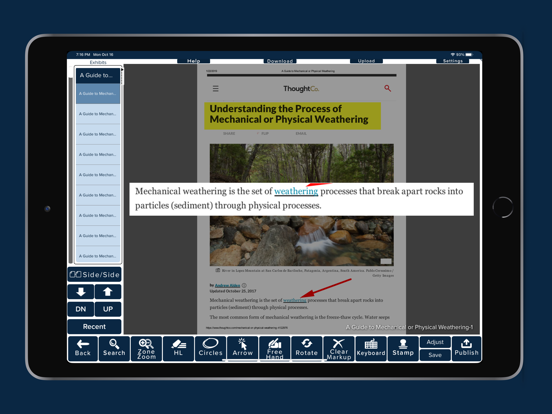
Task: Pick the Arrow markup tool
Action: (242, 348)
